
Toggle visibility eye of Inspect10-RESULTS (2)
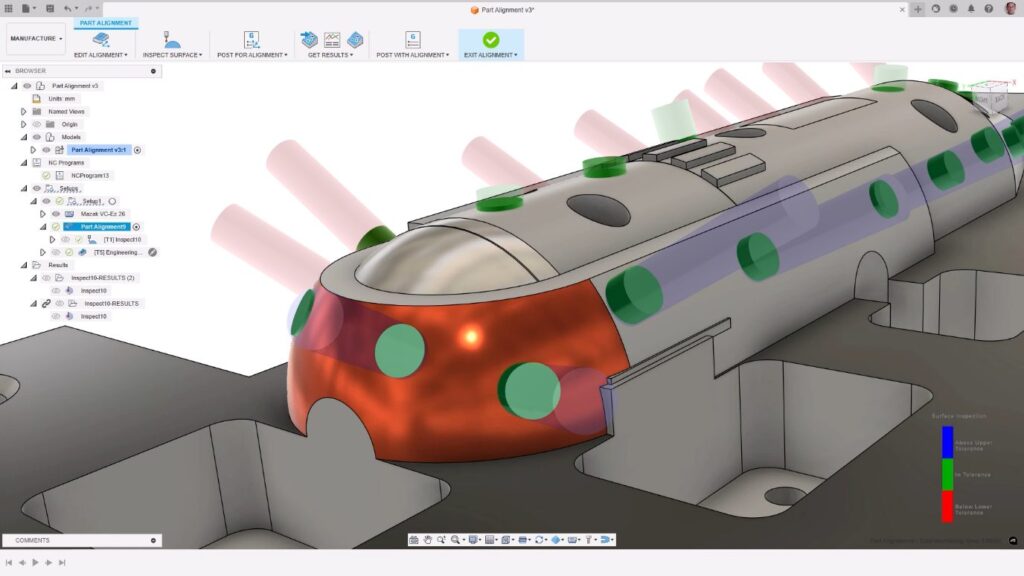click(46, 278)
